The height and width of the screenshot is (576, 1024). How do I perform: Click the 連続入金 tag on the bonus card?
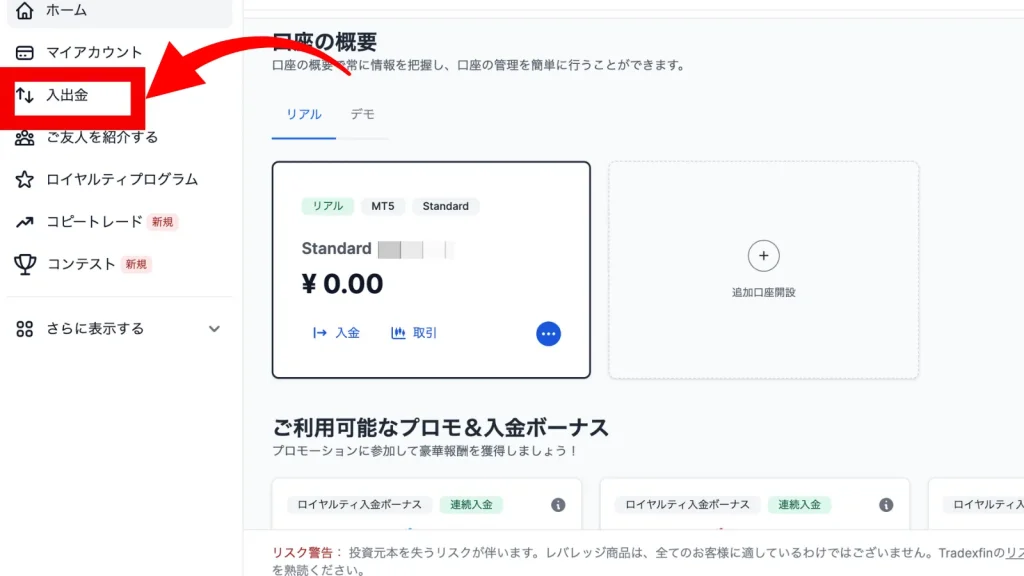tap(471, 505)
